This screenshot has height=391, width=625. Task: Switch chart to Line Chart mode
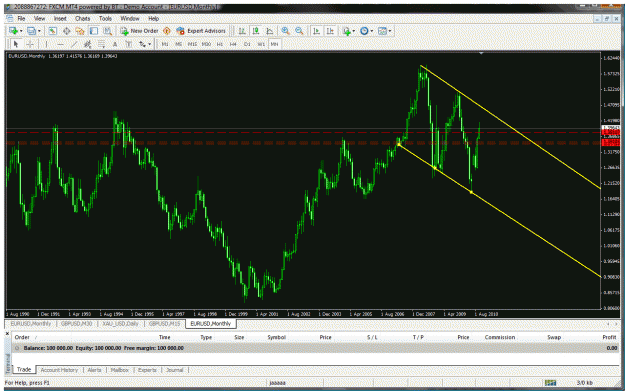point(269,31)
